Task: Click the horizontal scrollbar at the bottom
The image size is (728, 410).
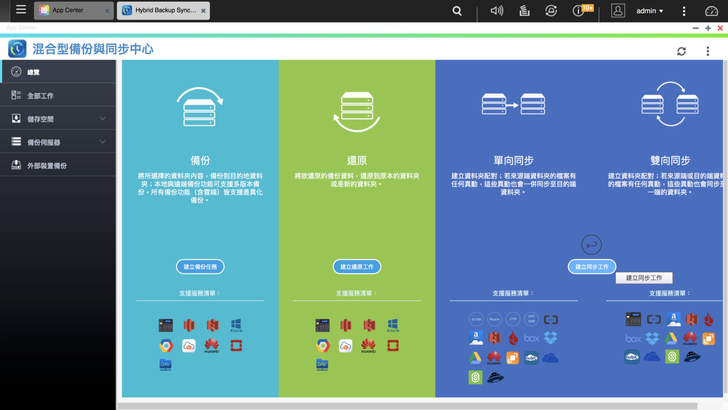Action: coord(400,405)
